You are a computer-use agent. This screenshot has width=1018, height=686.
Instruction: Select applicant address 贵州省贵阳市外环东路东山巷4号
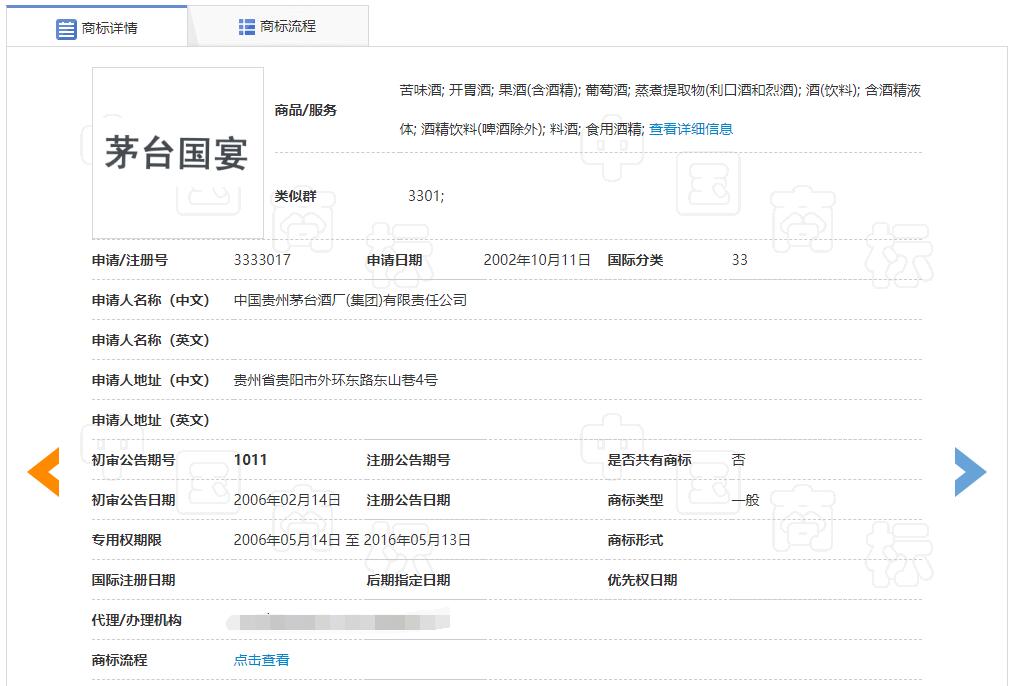point(336,380)
